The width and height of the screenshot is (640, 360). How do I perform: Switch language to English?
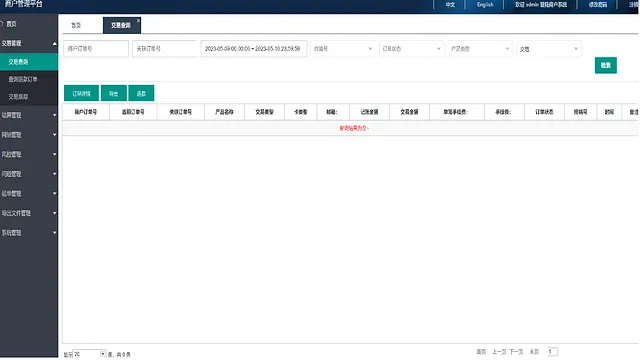pos(485,5)
